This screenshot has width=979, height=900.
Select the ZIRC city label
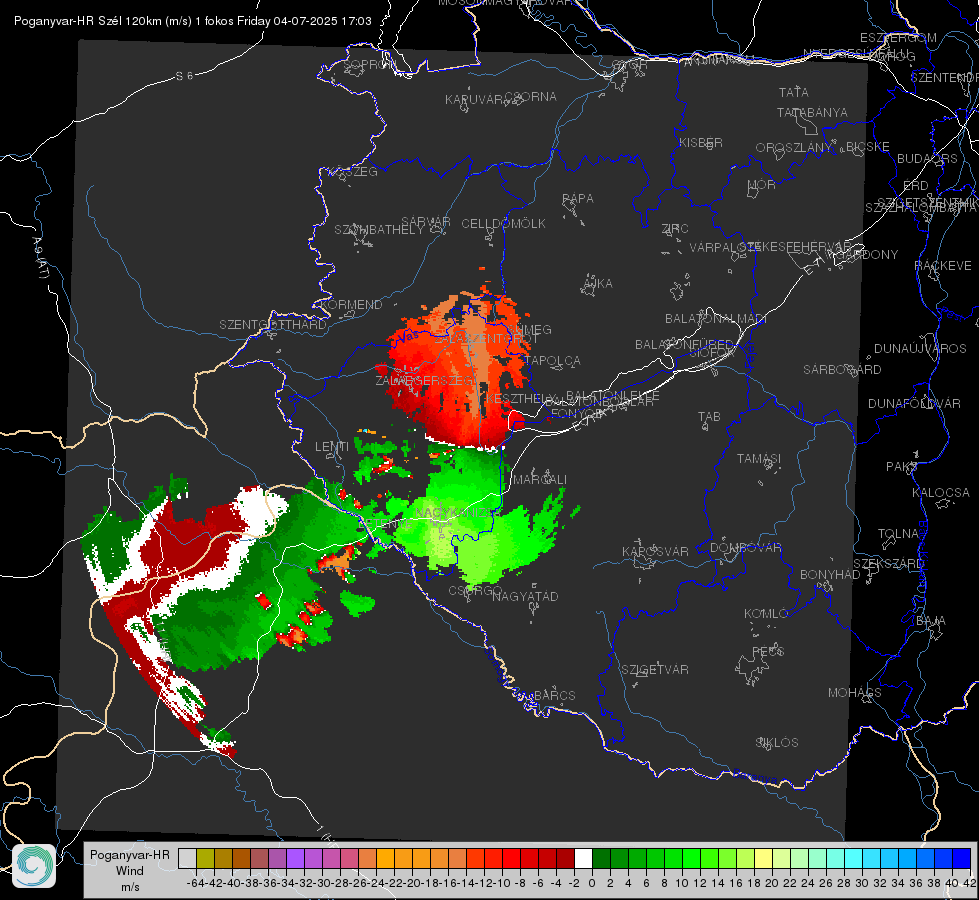[x=675, y=229]
